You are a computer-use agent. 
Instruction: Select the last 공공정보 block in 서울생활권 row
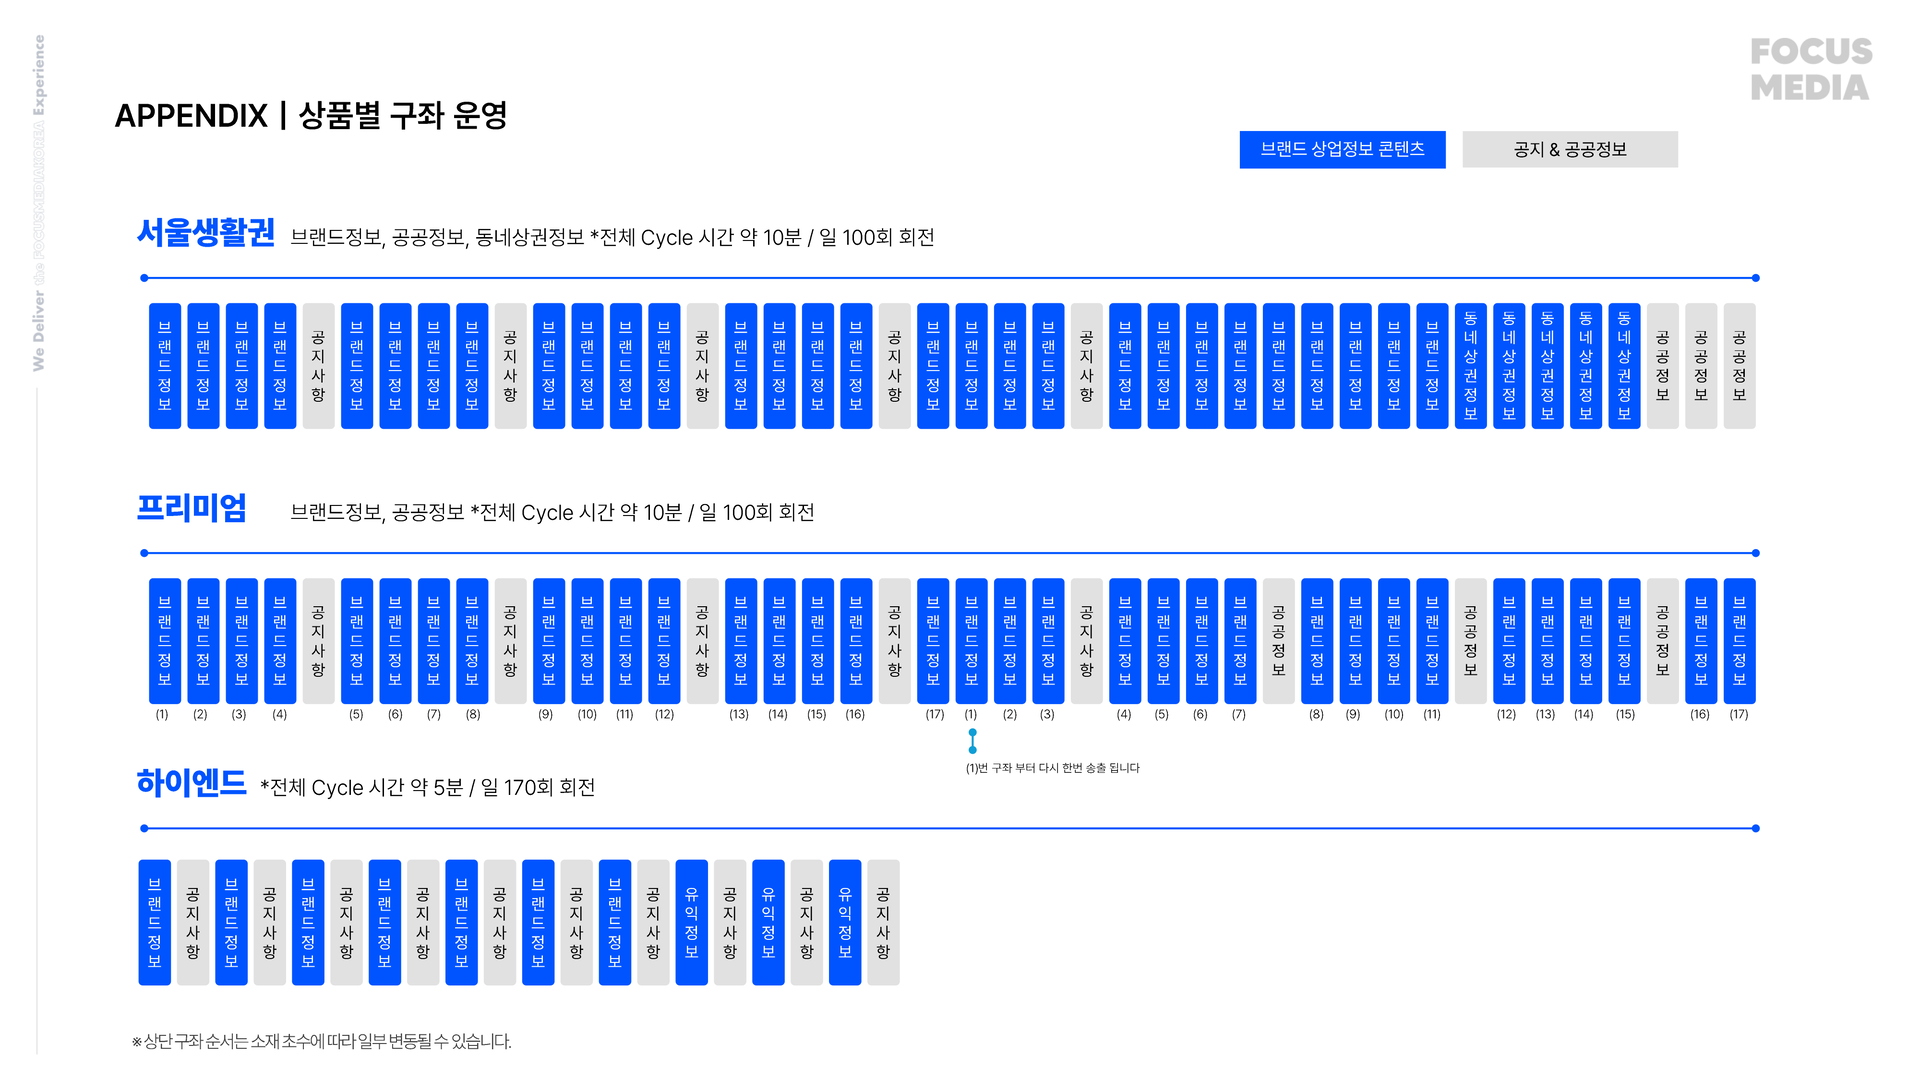coord(1739,366)
